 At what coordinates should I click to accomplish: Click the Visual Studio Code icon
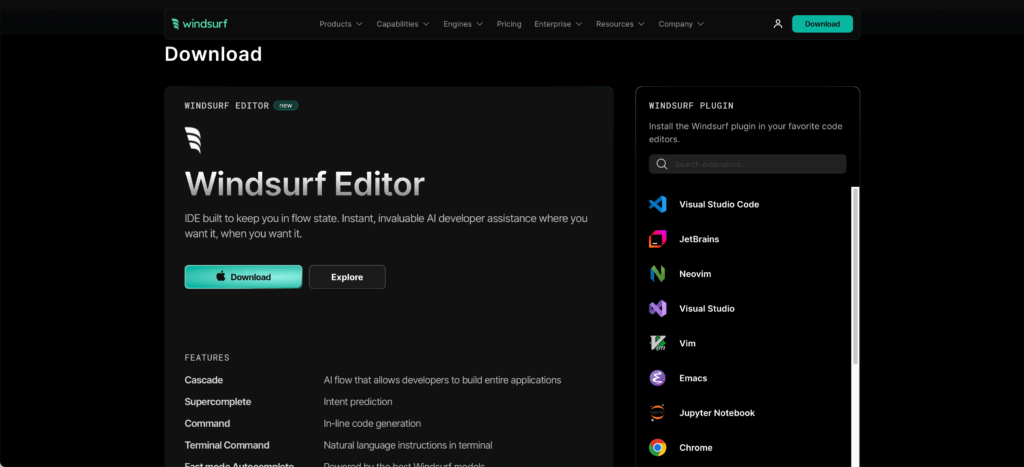tap(658, 204)
